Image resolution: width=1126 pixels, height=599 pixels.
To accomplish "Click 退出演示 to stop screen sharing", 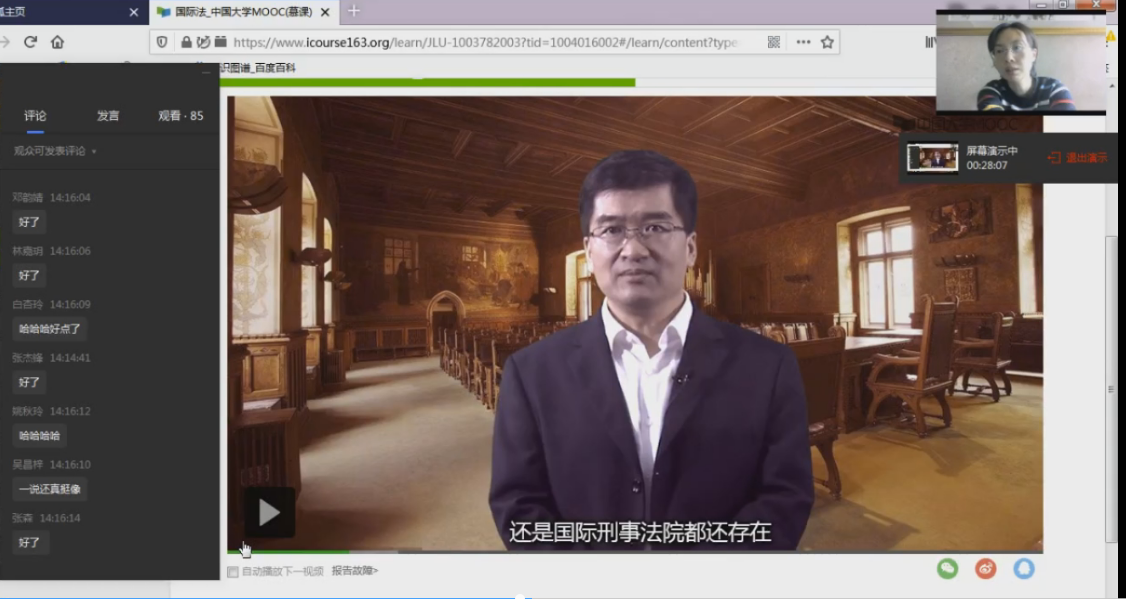I will [x=1078, y=158].
